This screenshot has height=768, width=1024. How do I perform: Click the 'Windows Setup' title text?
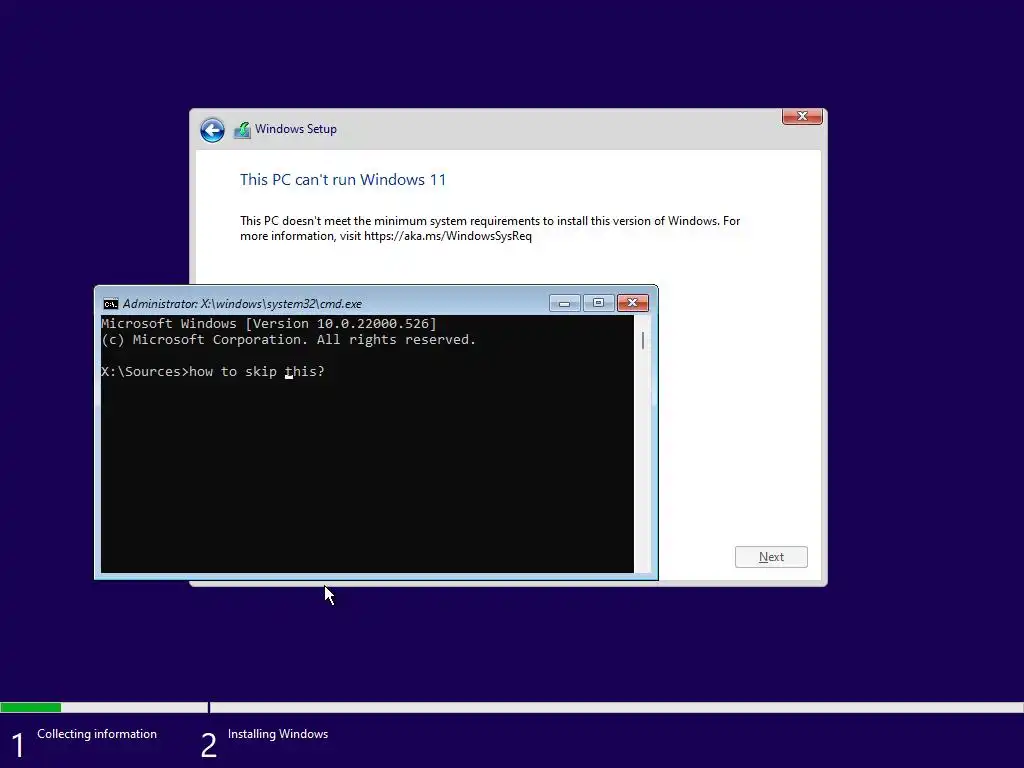pos(296,129)
